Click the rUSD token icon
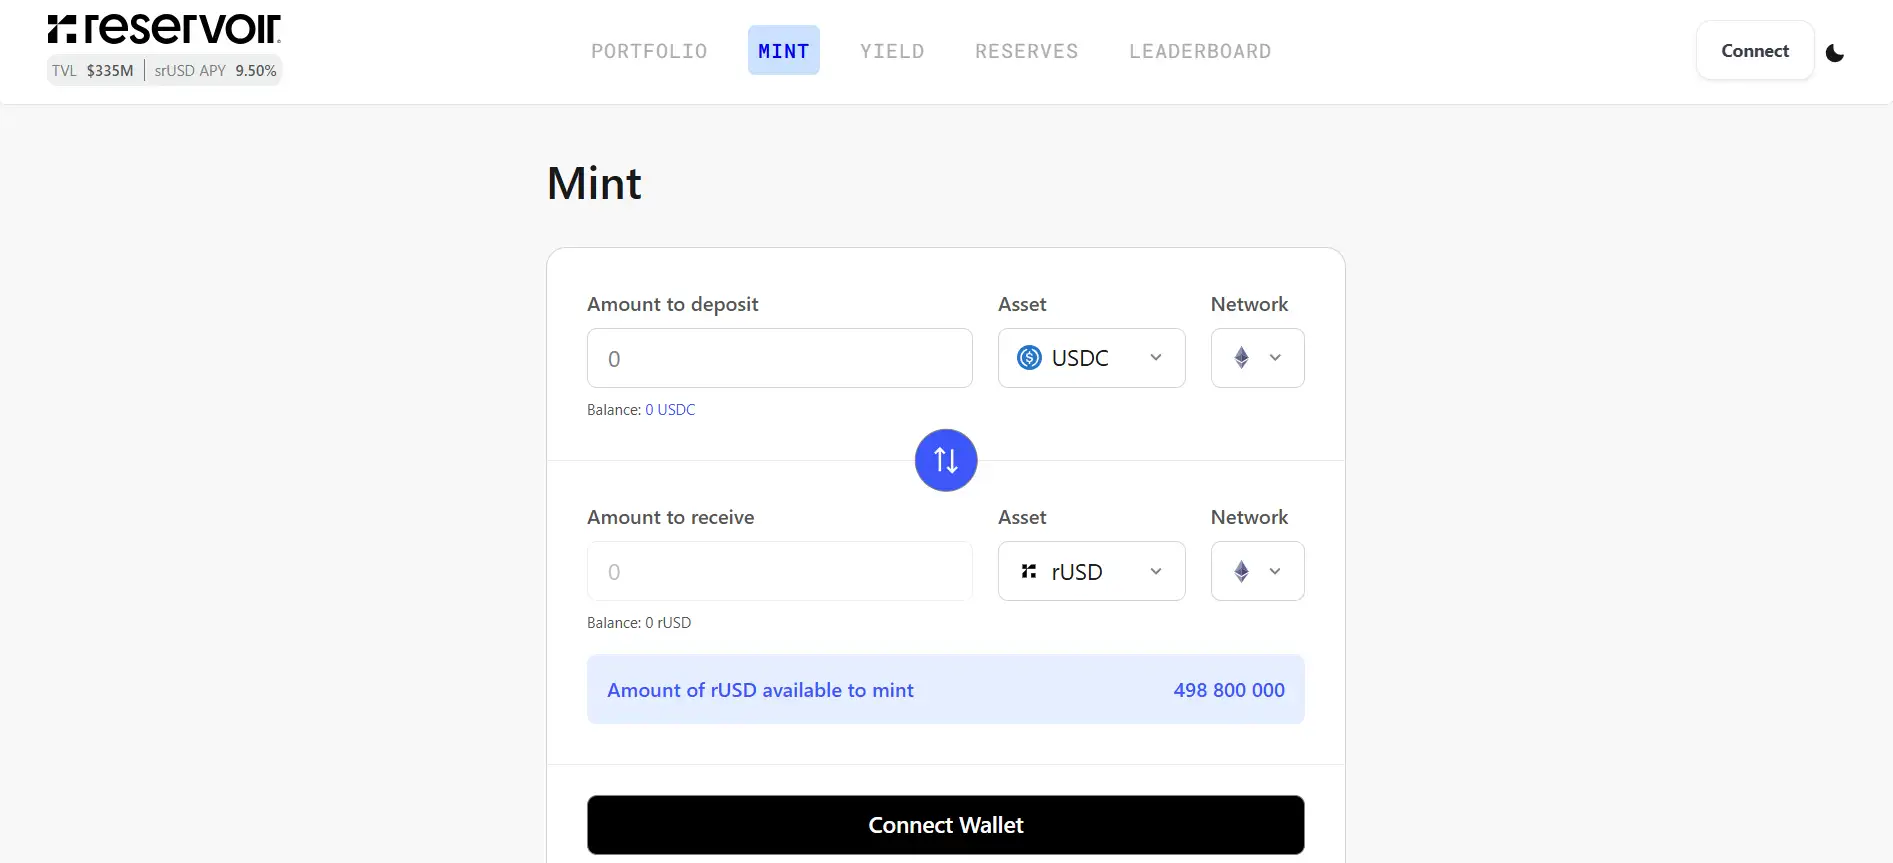 [1029, 571]
